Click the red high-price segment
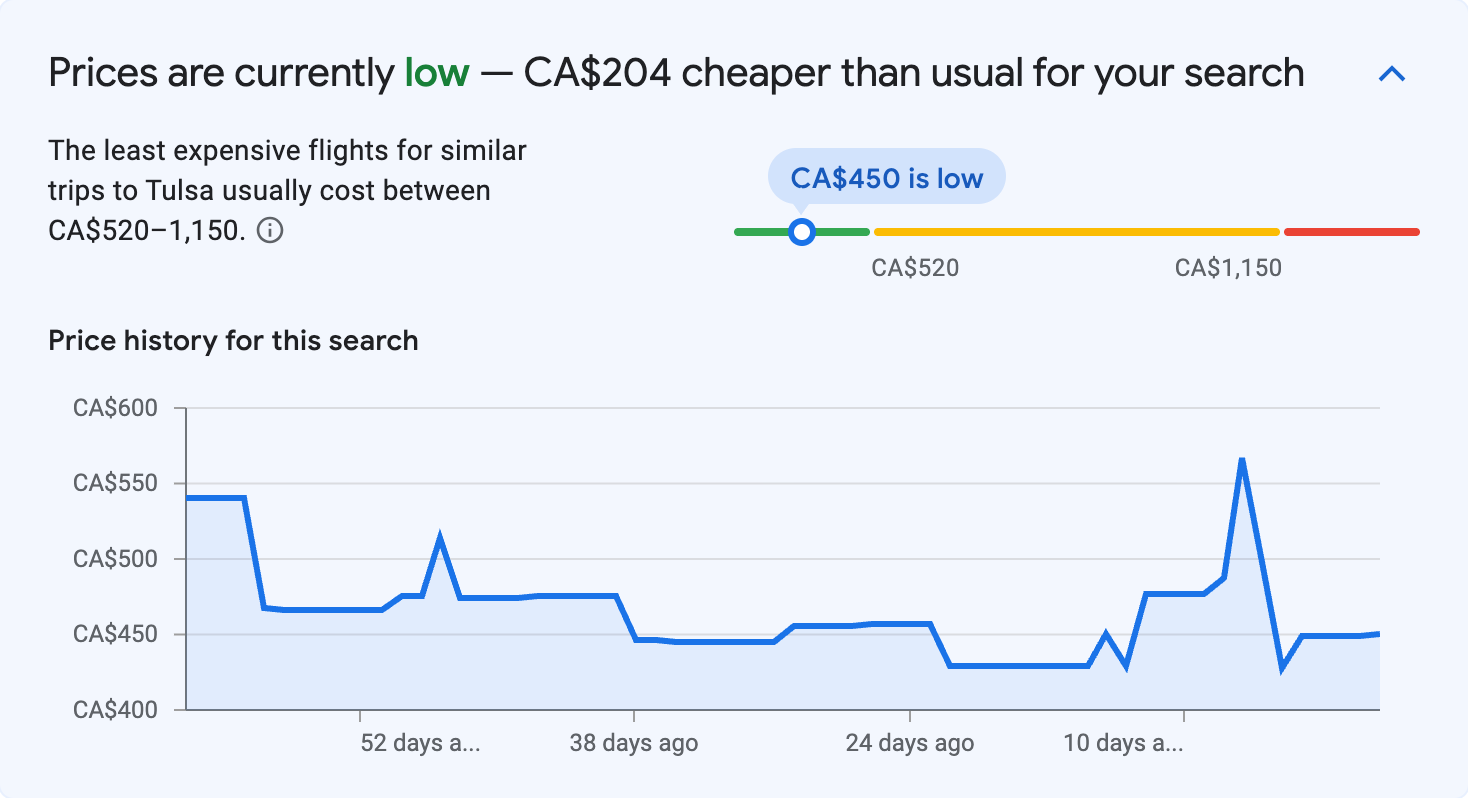Screen dimensions: 1468x798 point(1350,231)
